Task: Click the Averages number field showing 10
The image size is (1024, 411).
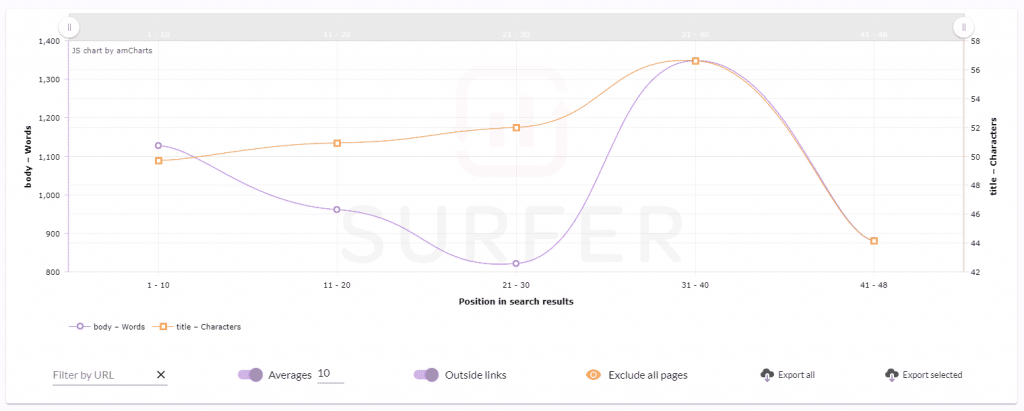Action: click(x=329, y=374)
